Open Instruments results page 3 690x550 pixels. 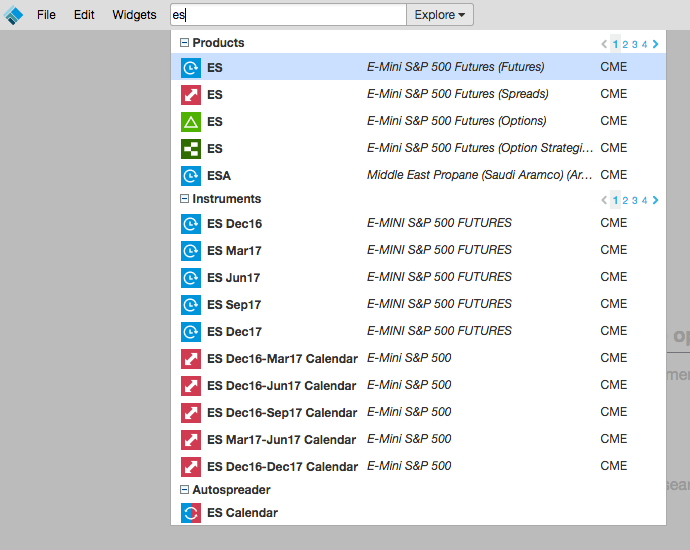(x=635, y=201)
